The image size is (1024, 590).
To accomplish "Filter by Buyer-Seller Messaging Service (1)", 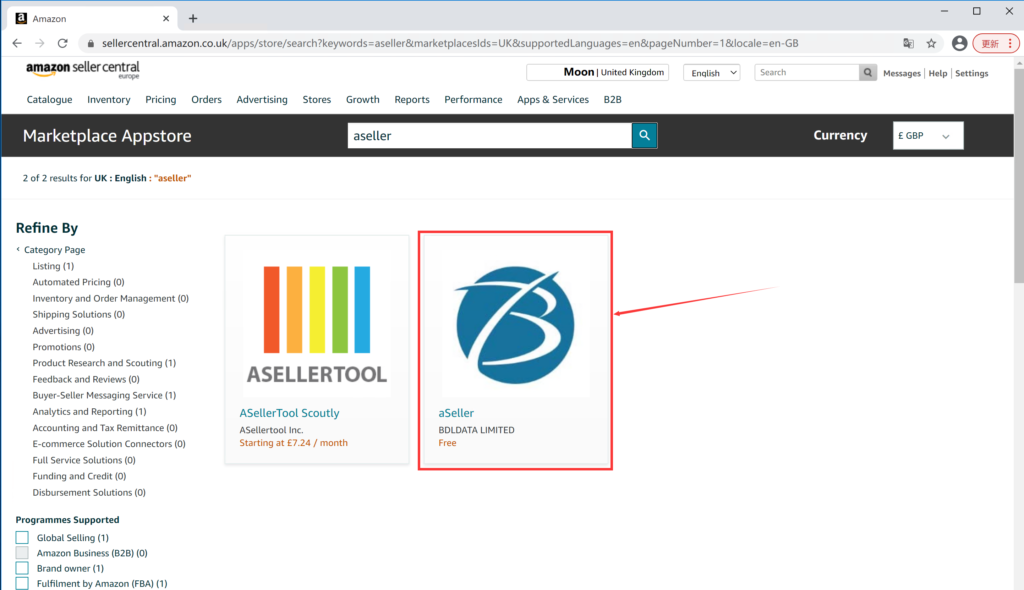I will pyautogui.click(x=104, y=395).
